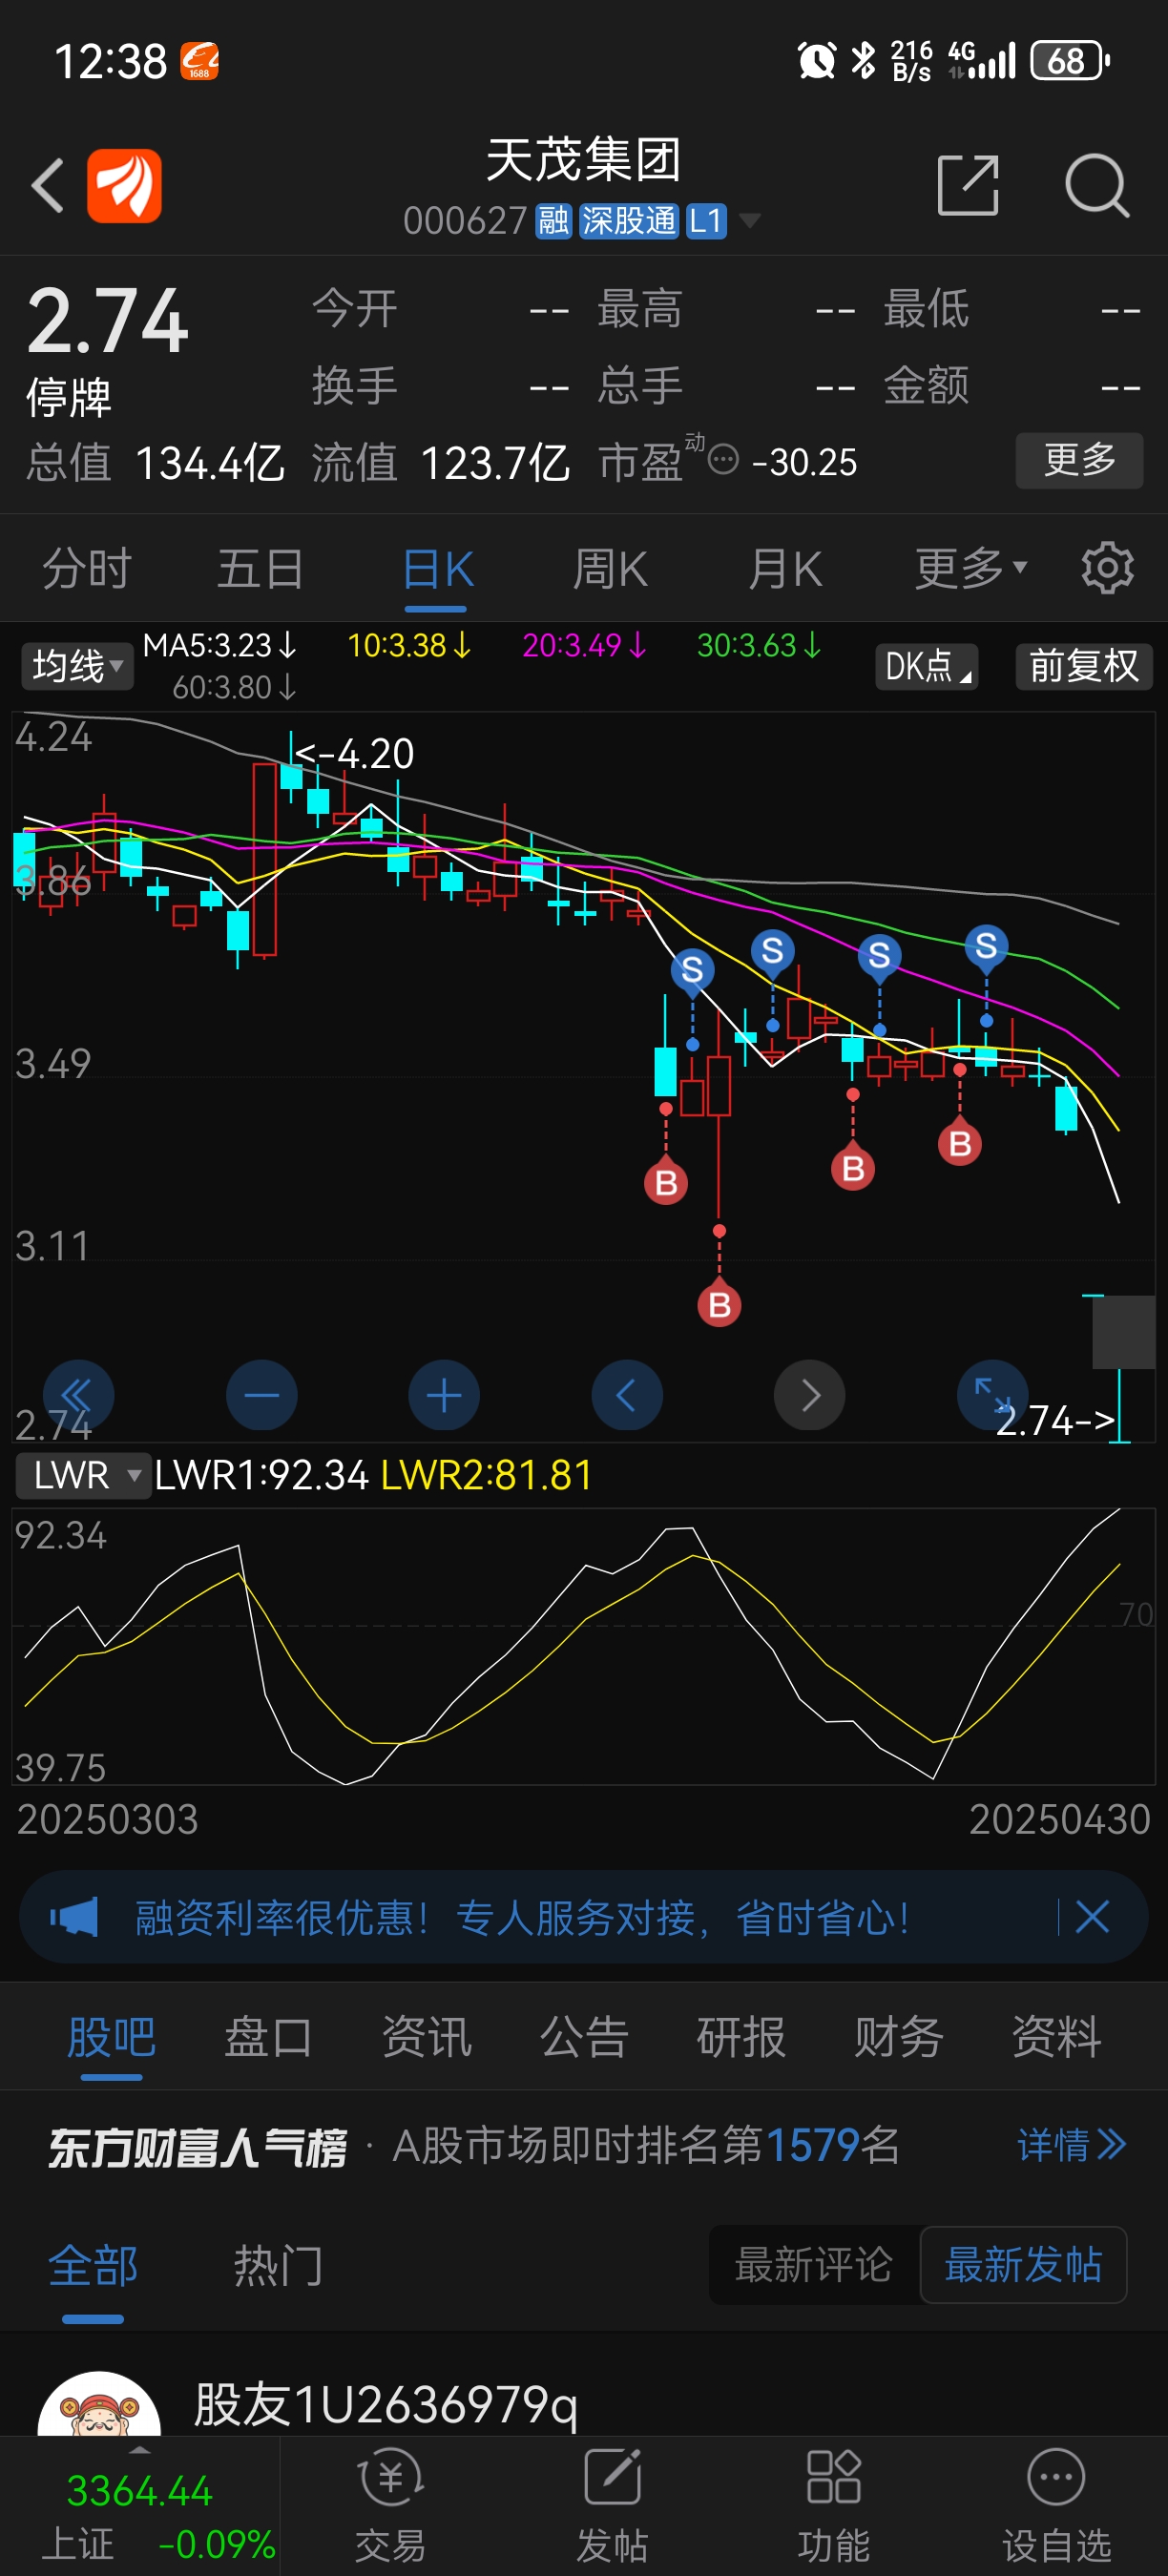Select the 全部 posts filter
This screenshot has height=2576, width=1168.
coord(93,2267)
